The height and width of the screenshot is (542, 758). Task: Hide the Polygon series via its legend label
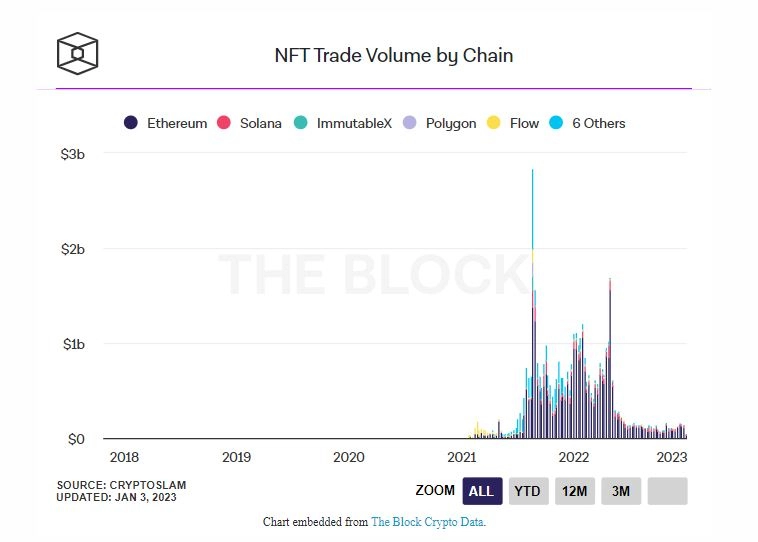(451, 123)
